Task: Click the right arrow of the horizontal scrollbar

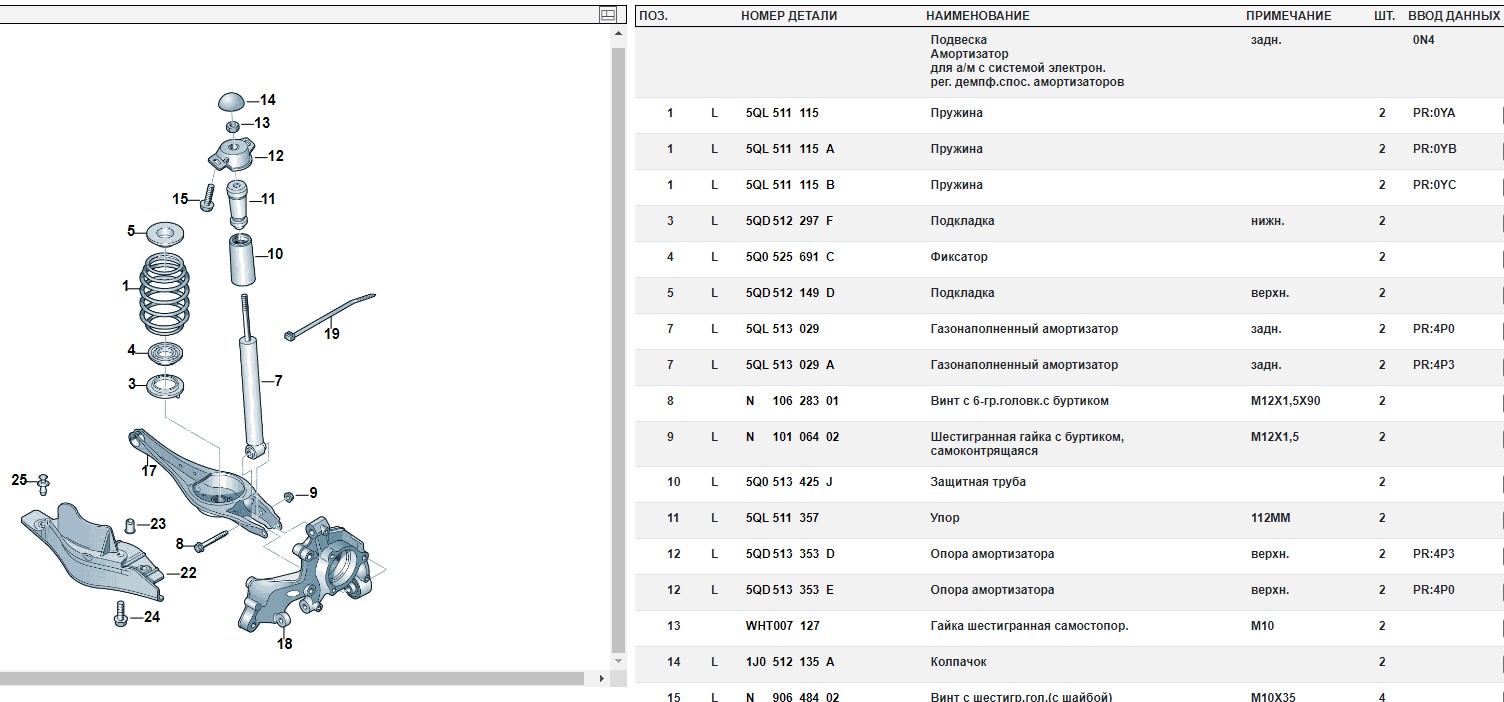Action: 601,678
